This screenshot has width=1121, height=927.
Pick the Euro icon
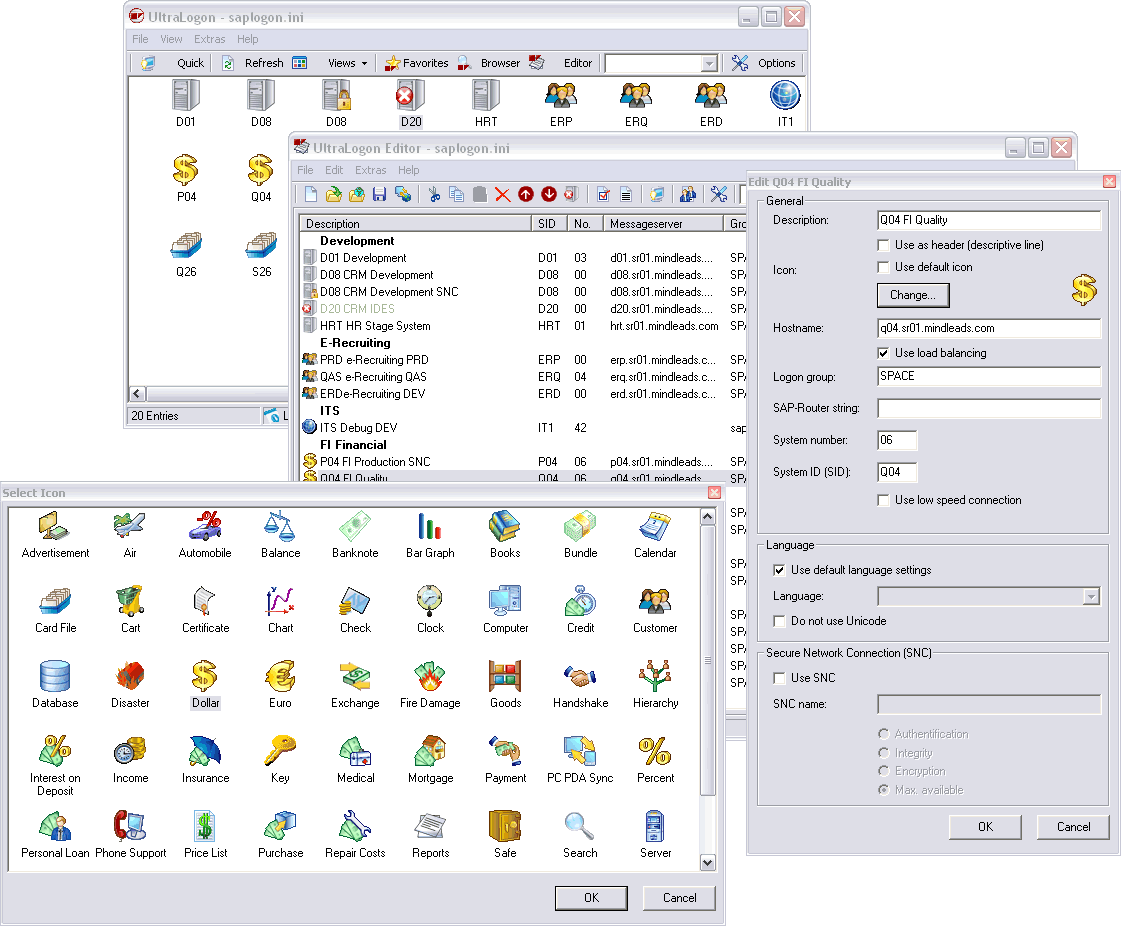(280, 684)
